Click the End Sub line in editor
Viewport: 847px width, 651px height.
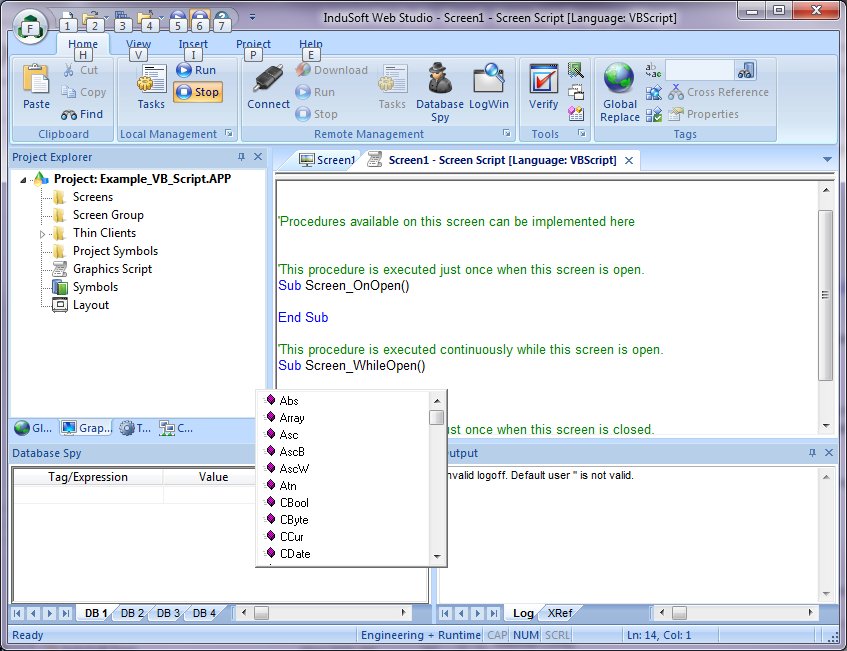pyautogui.click(x=303, y=318)
